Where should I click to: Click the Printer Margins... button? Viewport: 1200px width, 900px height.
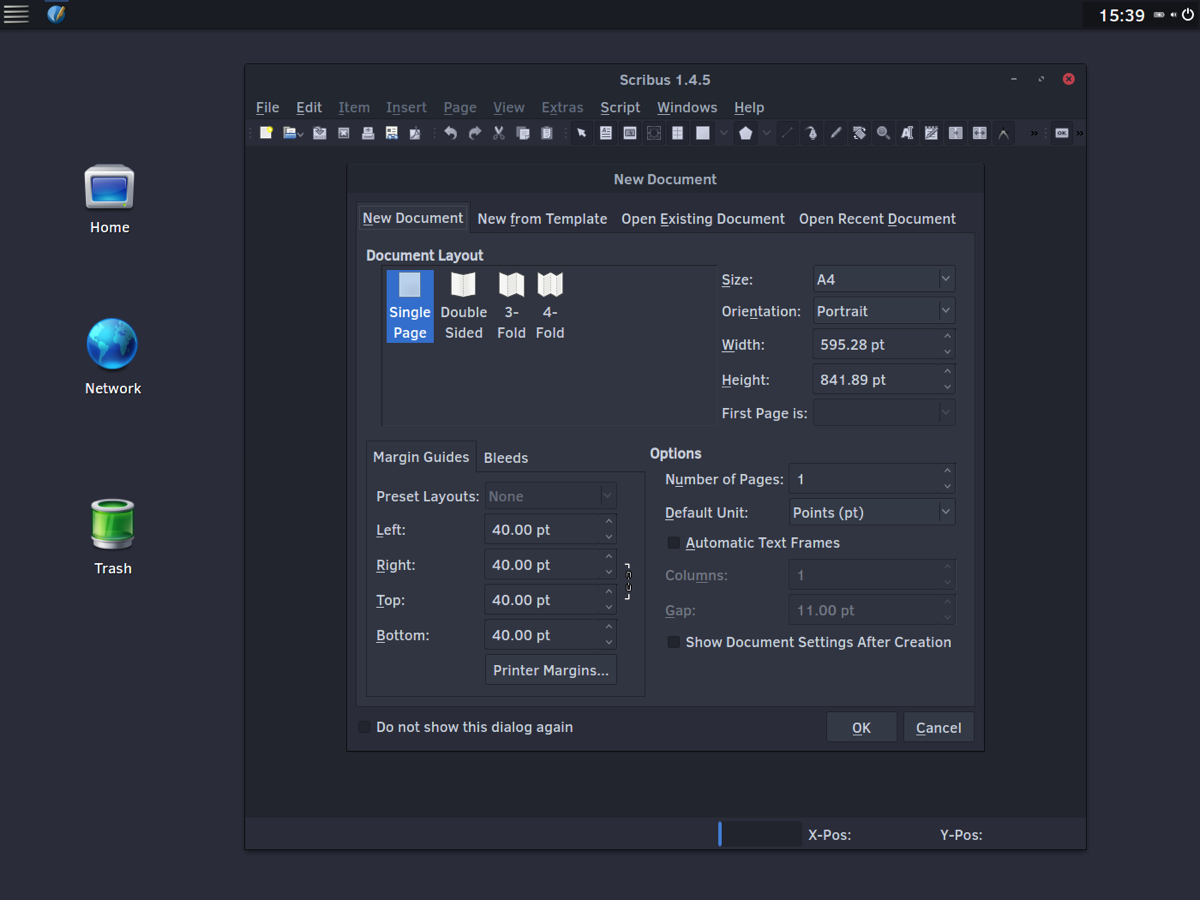(551, 670)
